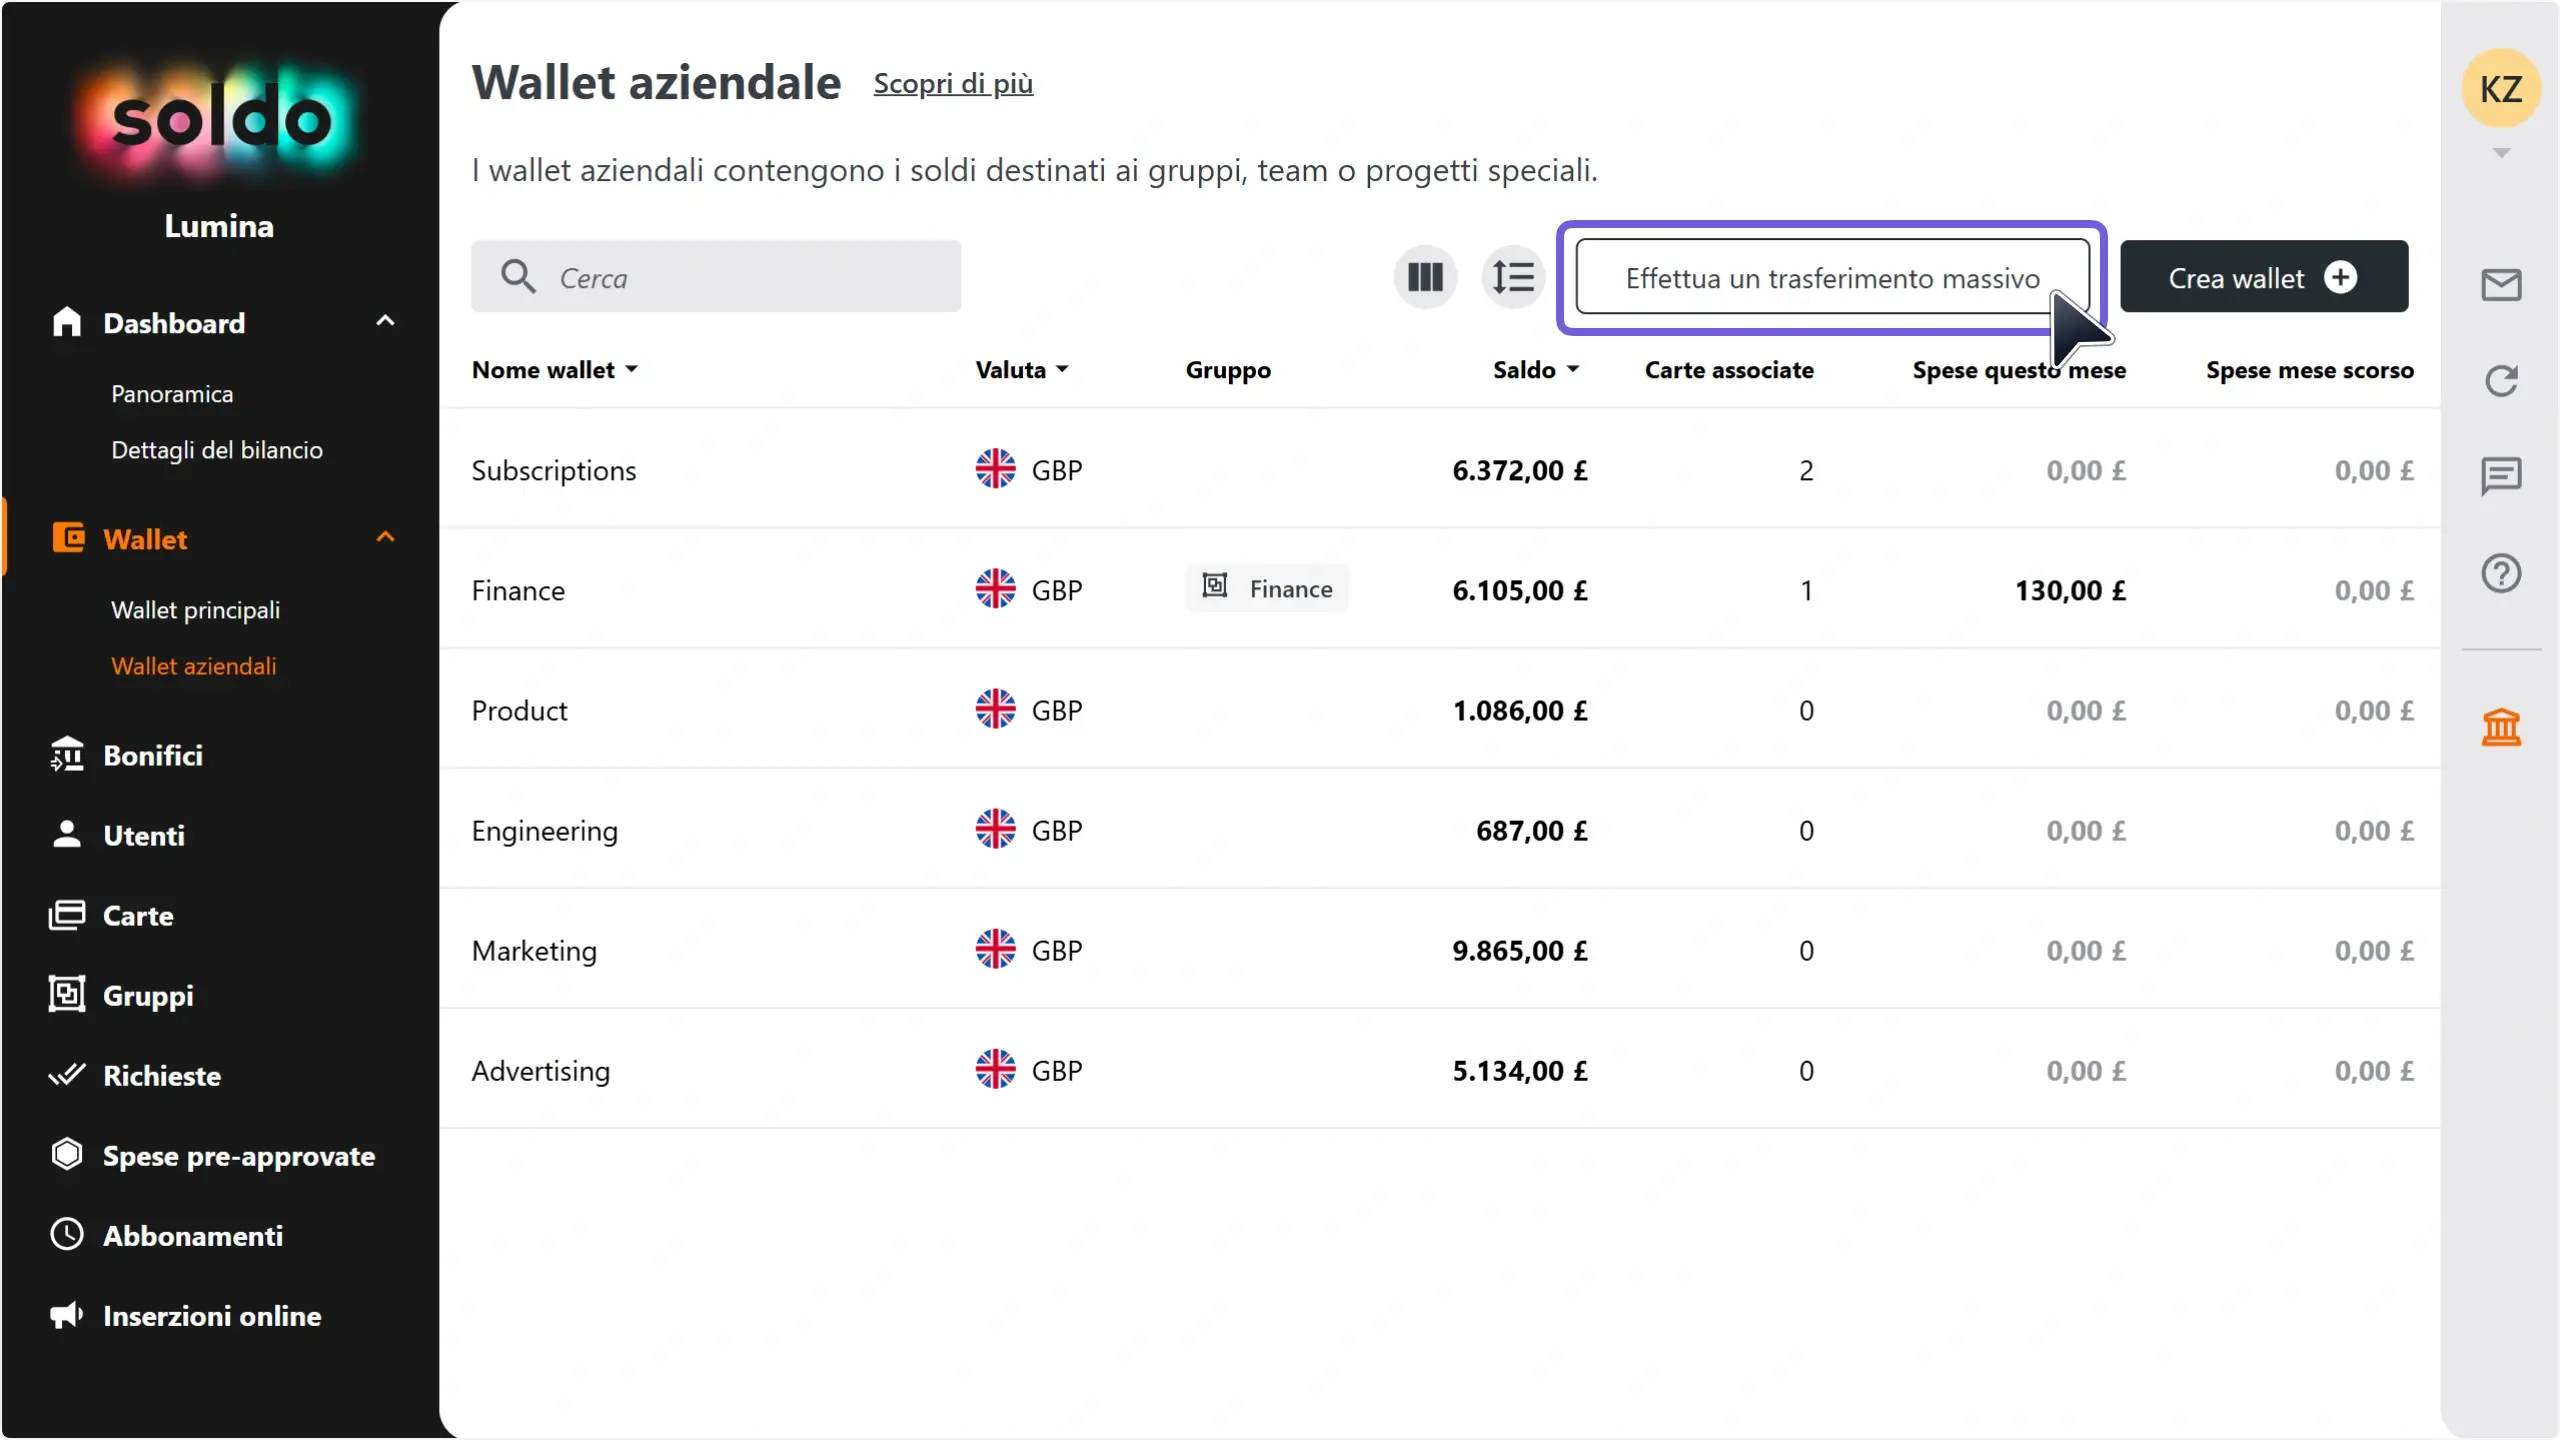Click the Cerca search field
Viewport: 2560px width, 1440px height.
point(716,277)
